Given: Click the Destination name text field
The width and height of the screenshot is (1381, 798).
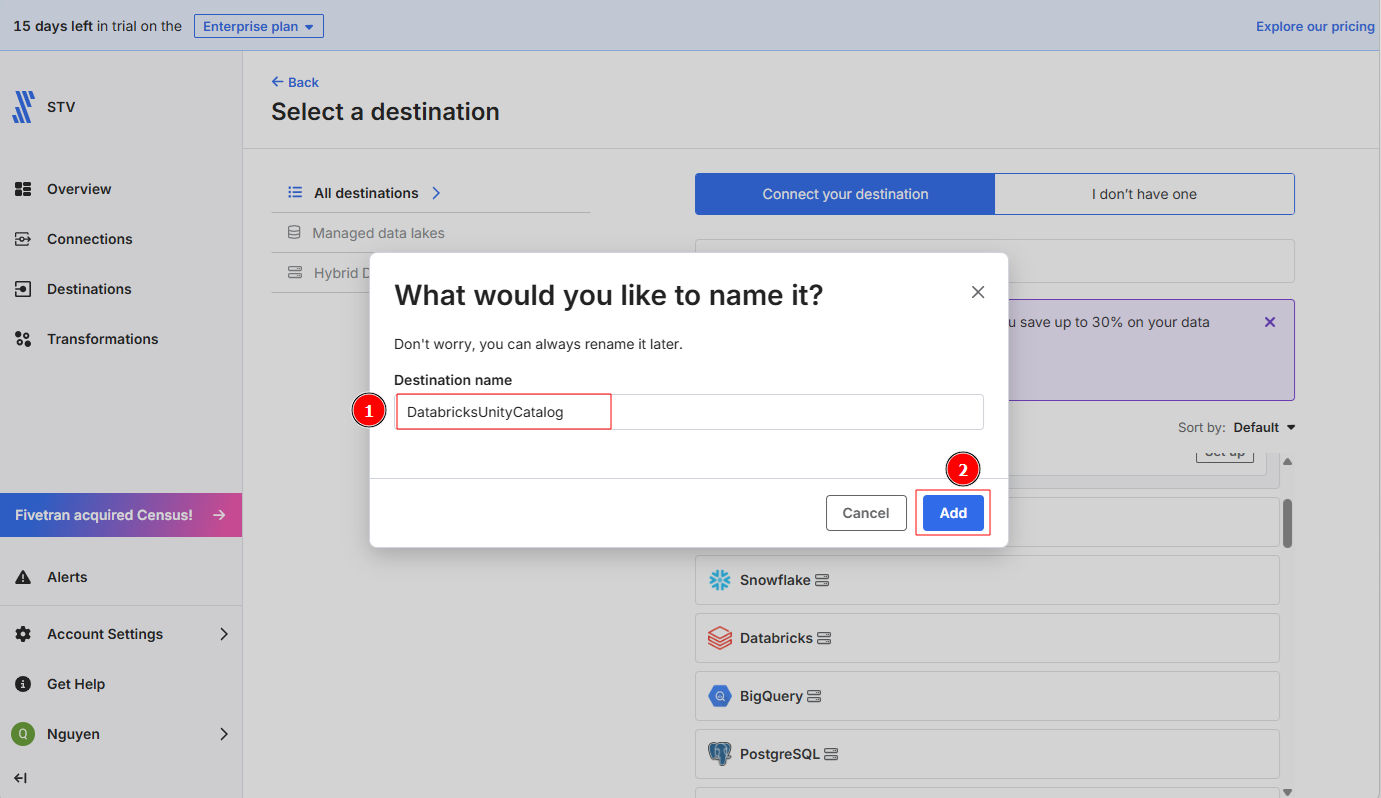Looking at the screenshot, I should coord(688,412).
